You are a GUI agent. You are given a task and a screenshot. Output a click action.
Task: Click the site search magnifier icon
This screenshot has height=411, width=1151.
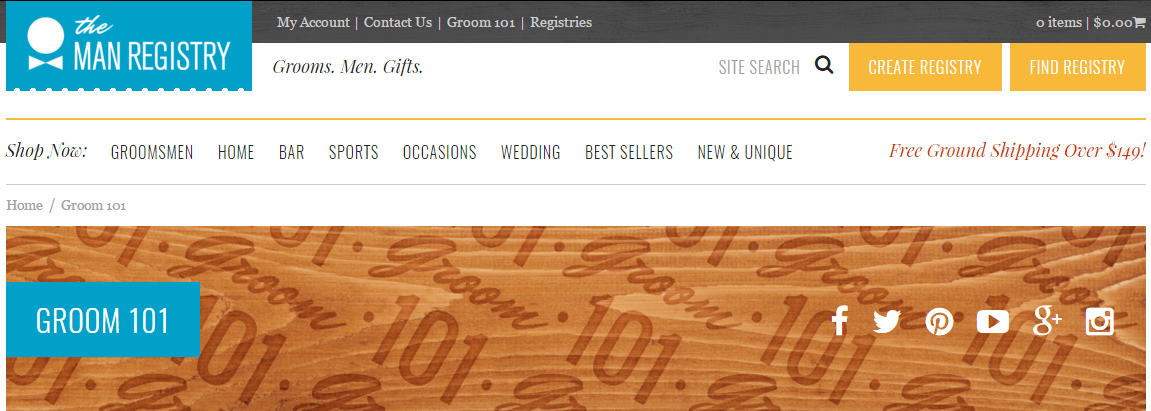pyautogui.click(x=824, y=66)
